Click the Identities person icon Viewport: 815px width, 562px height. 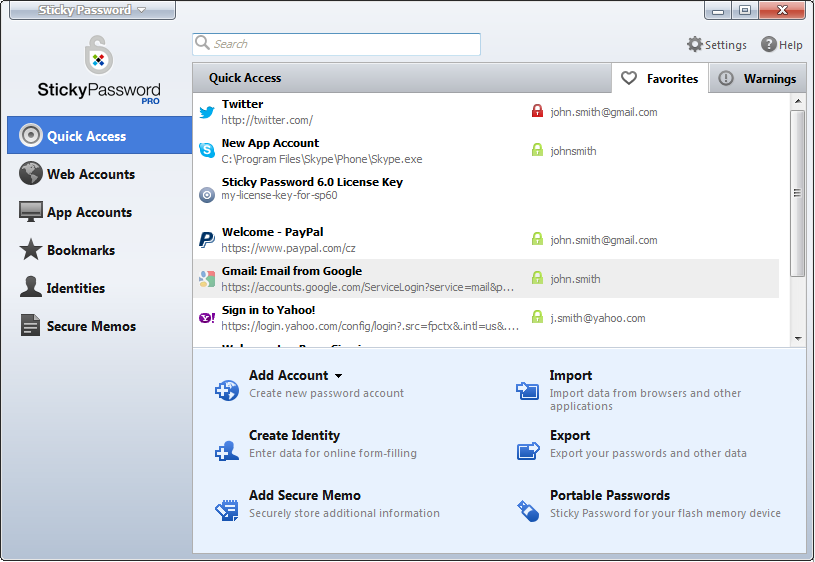[x=31, y=287]
